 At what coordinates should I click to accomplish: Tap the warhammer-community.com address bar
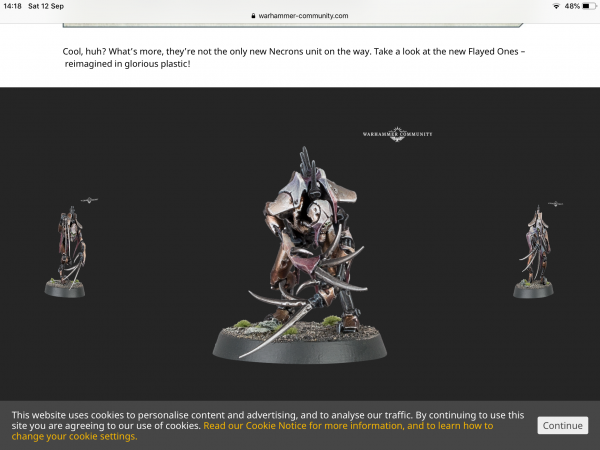[x=300, y=16]
